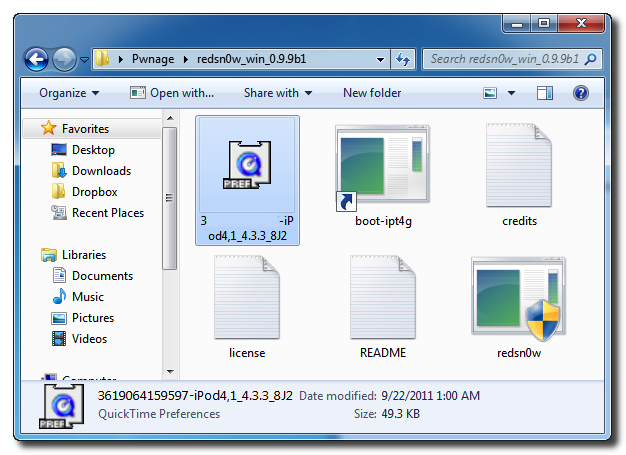Refresh the folder view

coord(403,59)
